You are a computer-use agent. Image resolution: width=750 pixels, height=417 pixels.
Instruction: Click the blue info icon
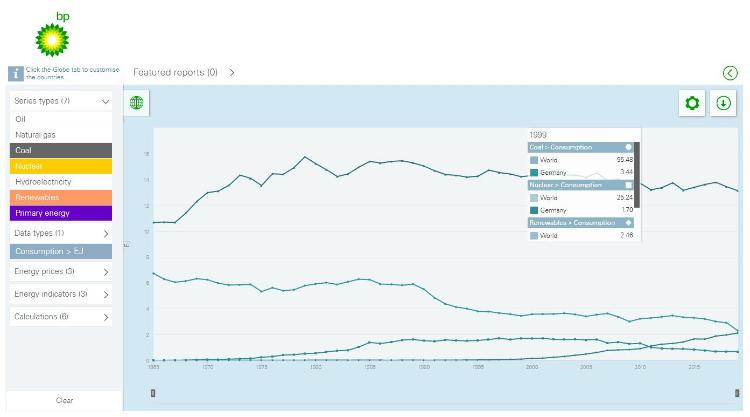click(x=16, y=73)
